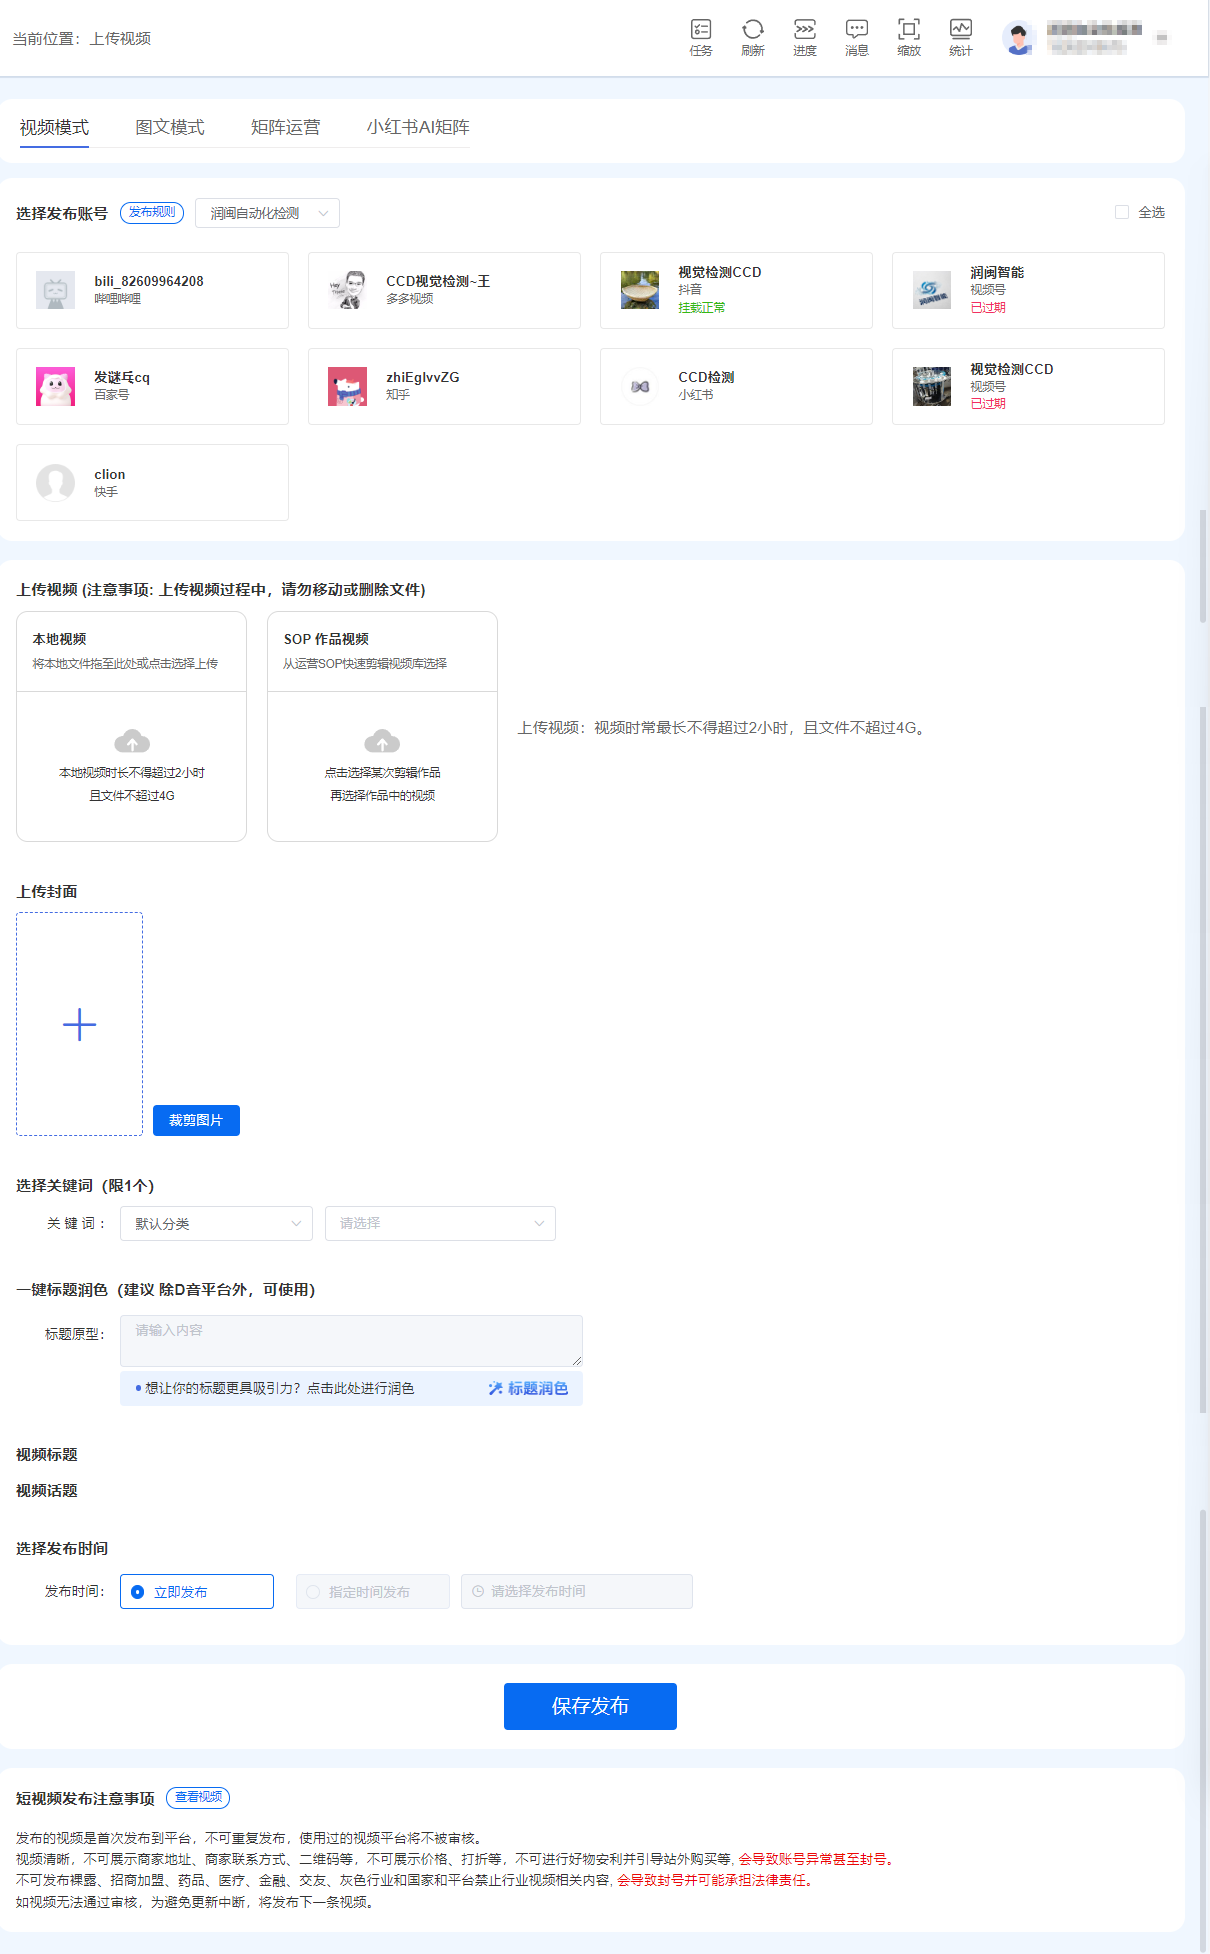Switch to the 图文模式 tab
Viewport: 1210px width, 1954px height.
pyautogui.click(x=170, y=127)
